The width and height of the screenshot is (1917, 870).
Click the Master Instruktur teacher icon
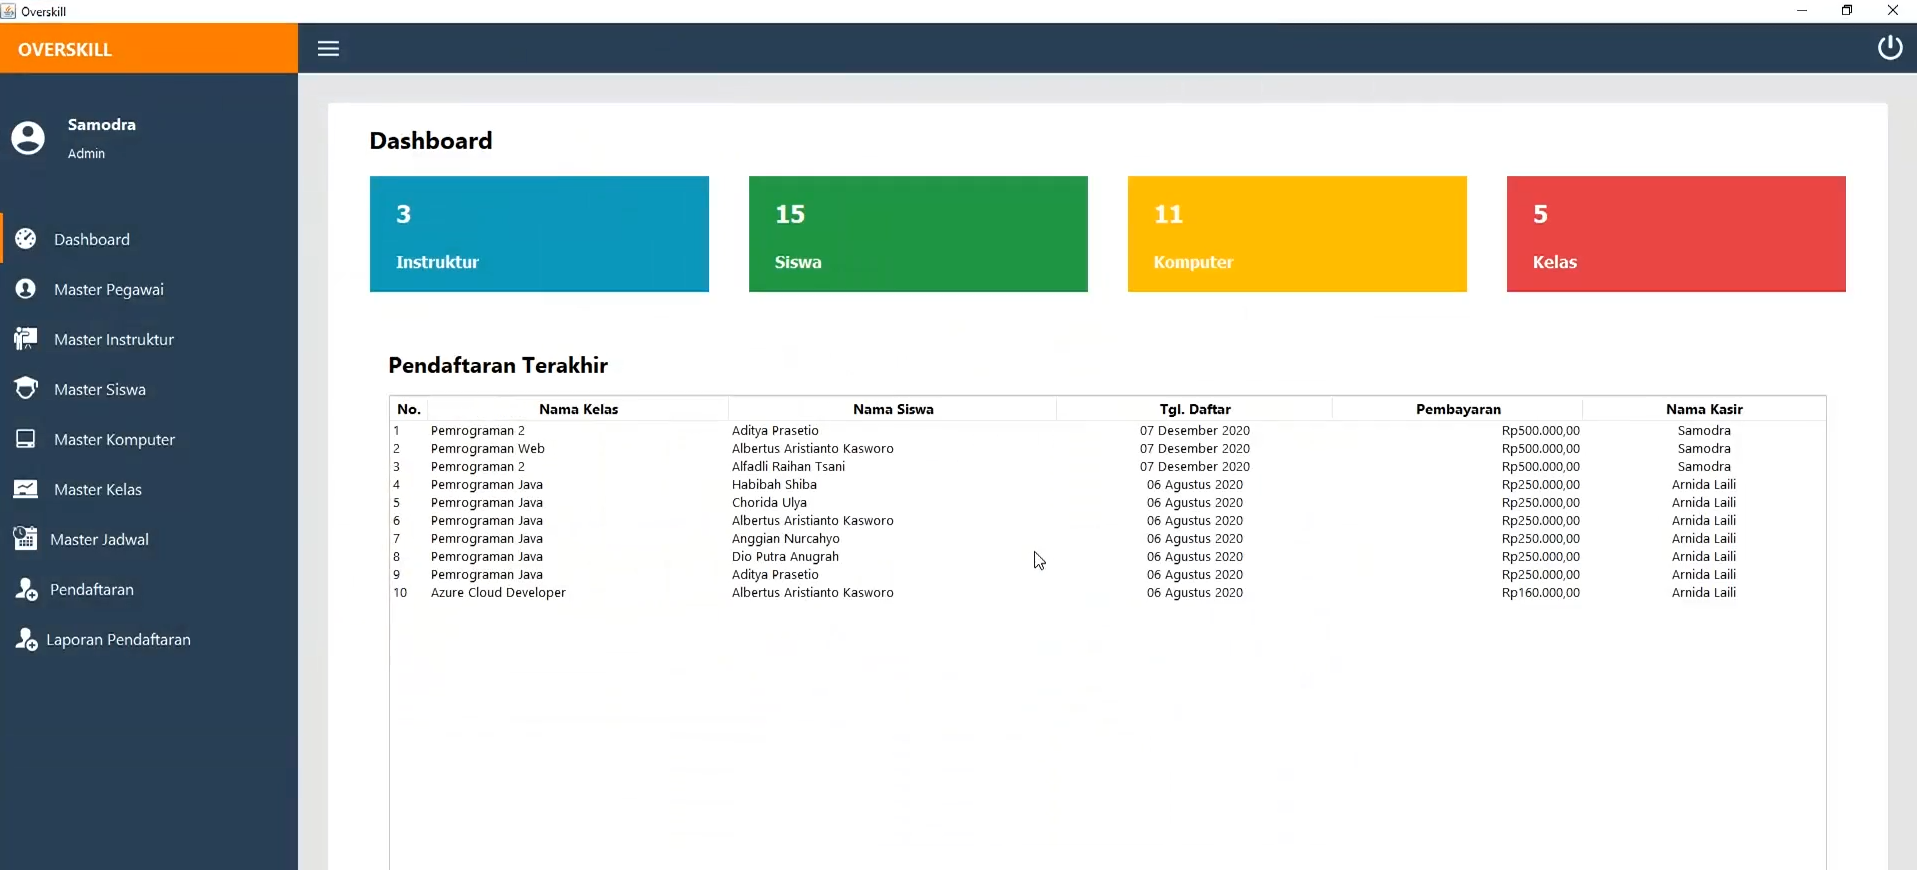tap(26, 339)
